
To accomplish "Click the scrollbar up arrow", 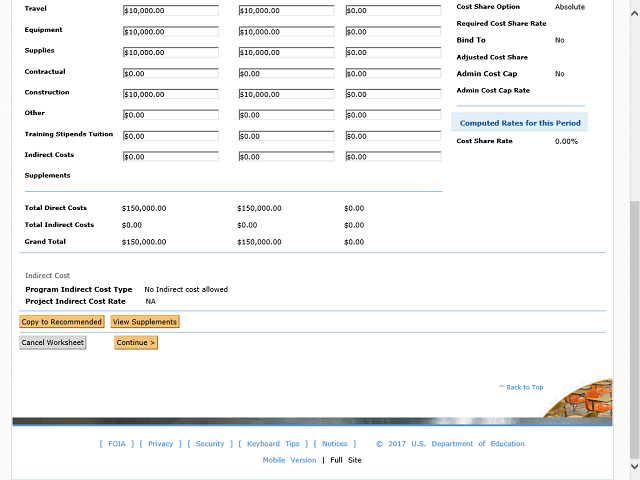I will click(x=635, y=13).
